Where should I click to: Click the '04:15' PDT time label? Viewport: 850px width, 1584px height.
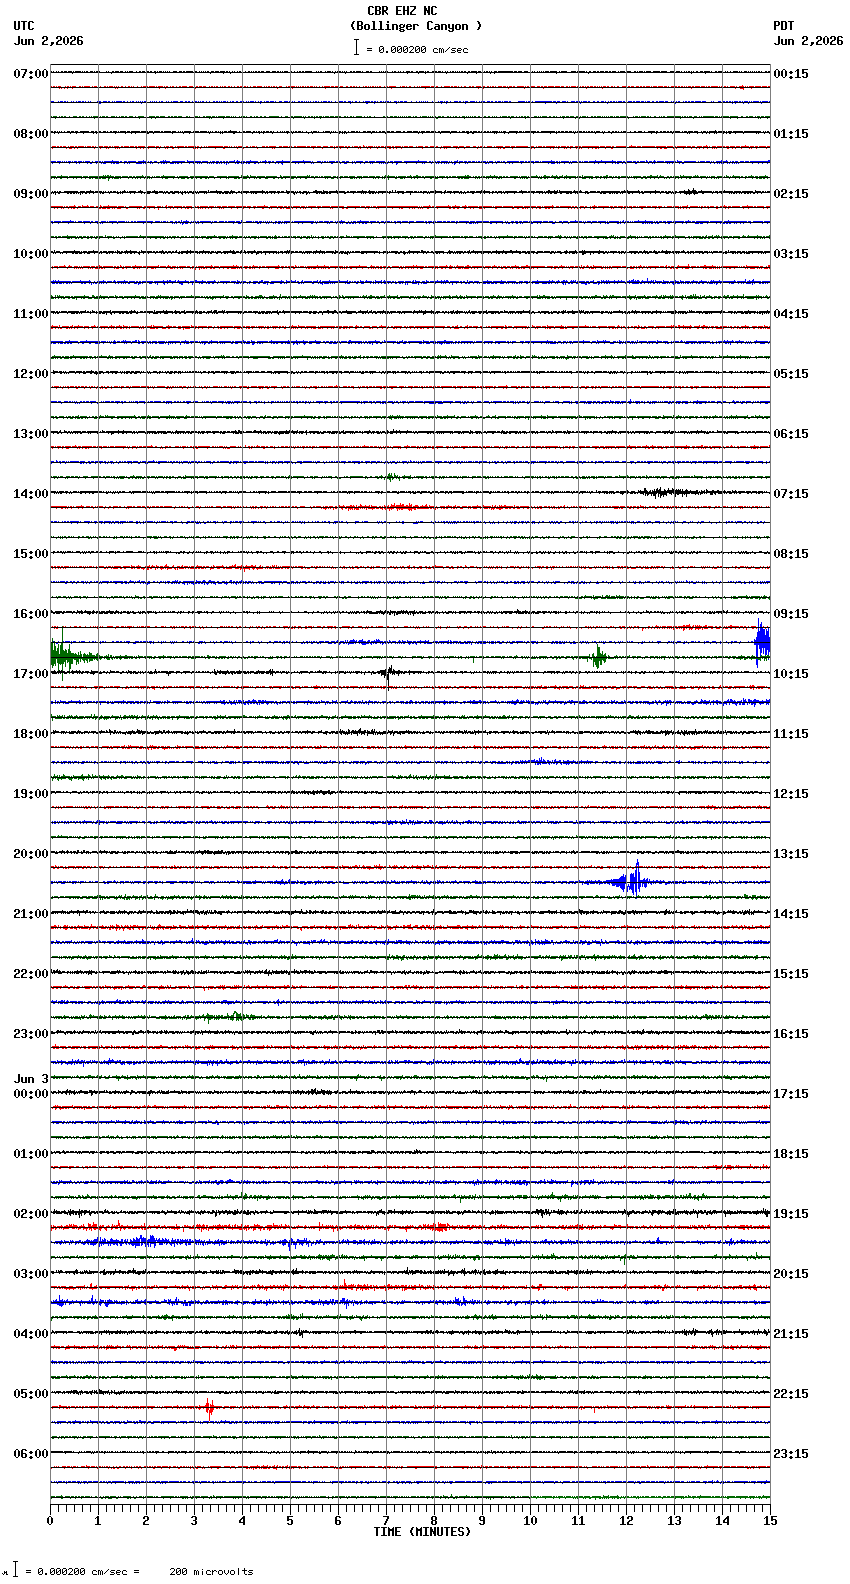791,314
